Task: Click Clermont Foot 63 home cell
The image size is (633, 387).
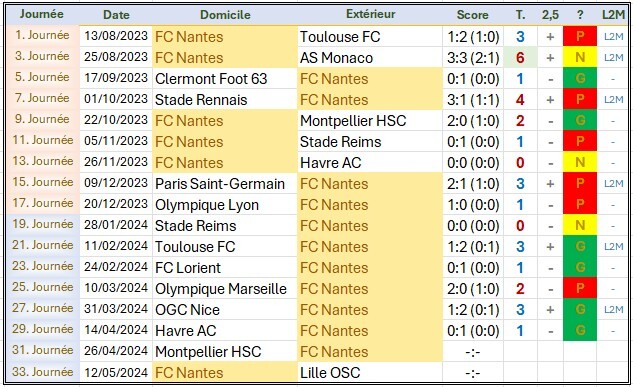Action: [x=225, y=79]
